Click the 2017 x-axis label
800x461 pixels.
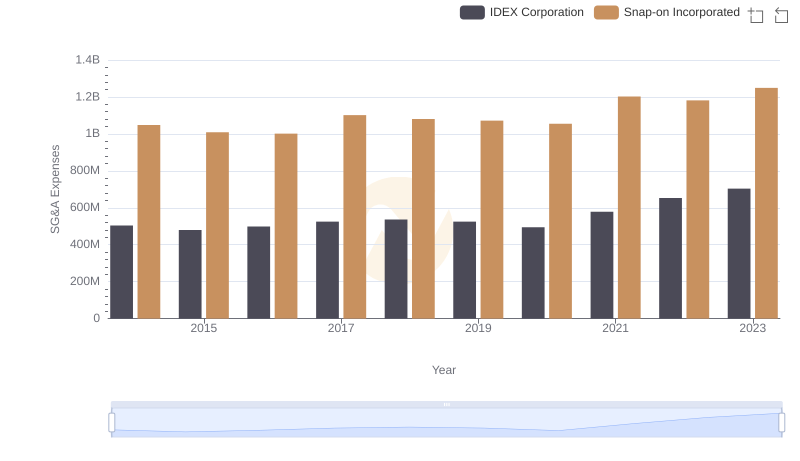pos(341,328)
